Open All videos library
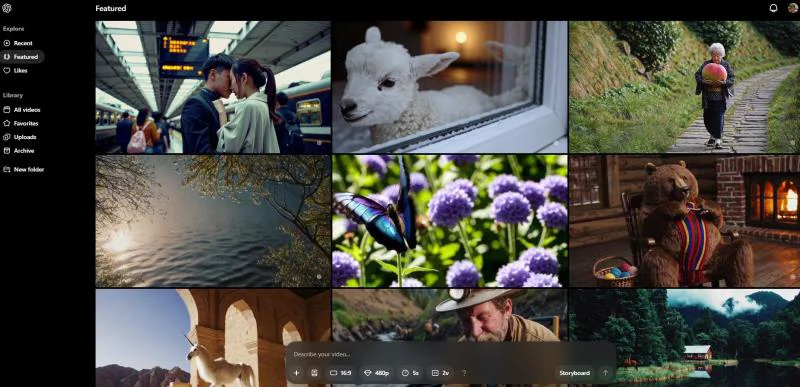This screenshot has height=387, width=800. 22,110
